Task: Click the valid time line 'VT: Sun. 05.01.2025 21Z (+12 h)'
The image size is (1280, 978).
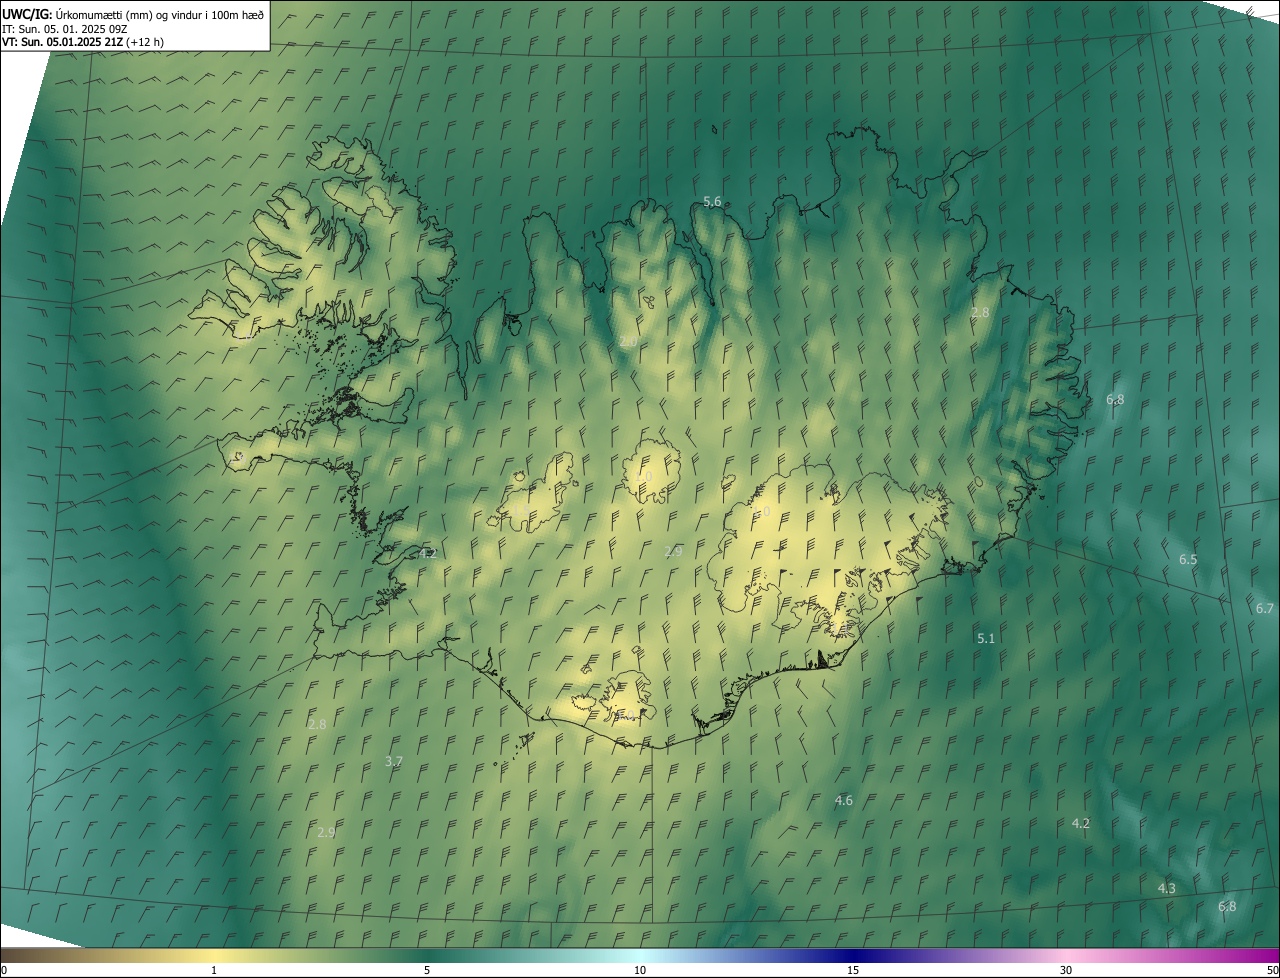Action: pos(83,42)
